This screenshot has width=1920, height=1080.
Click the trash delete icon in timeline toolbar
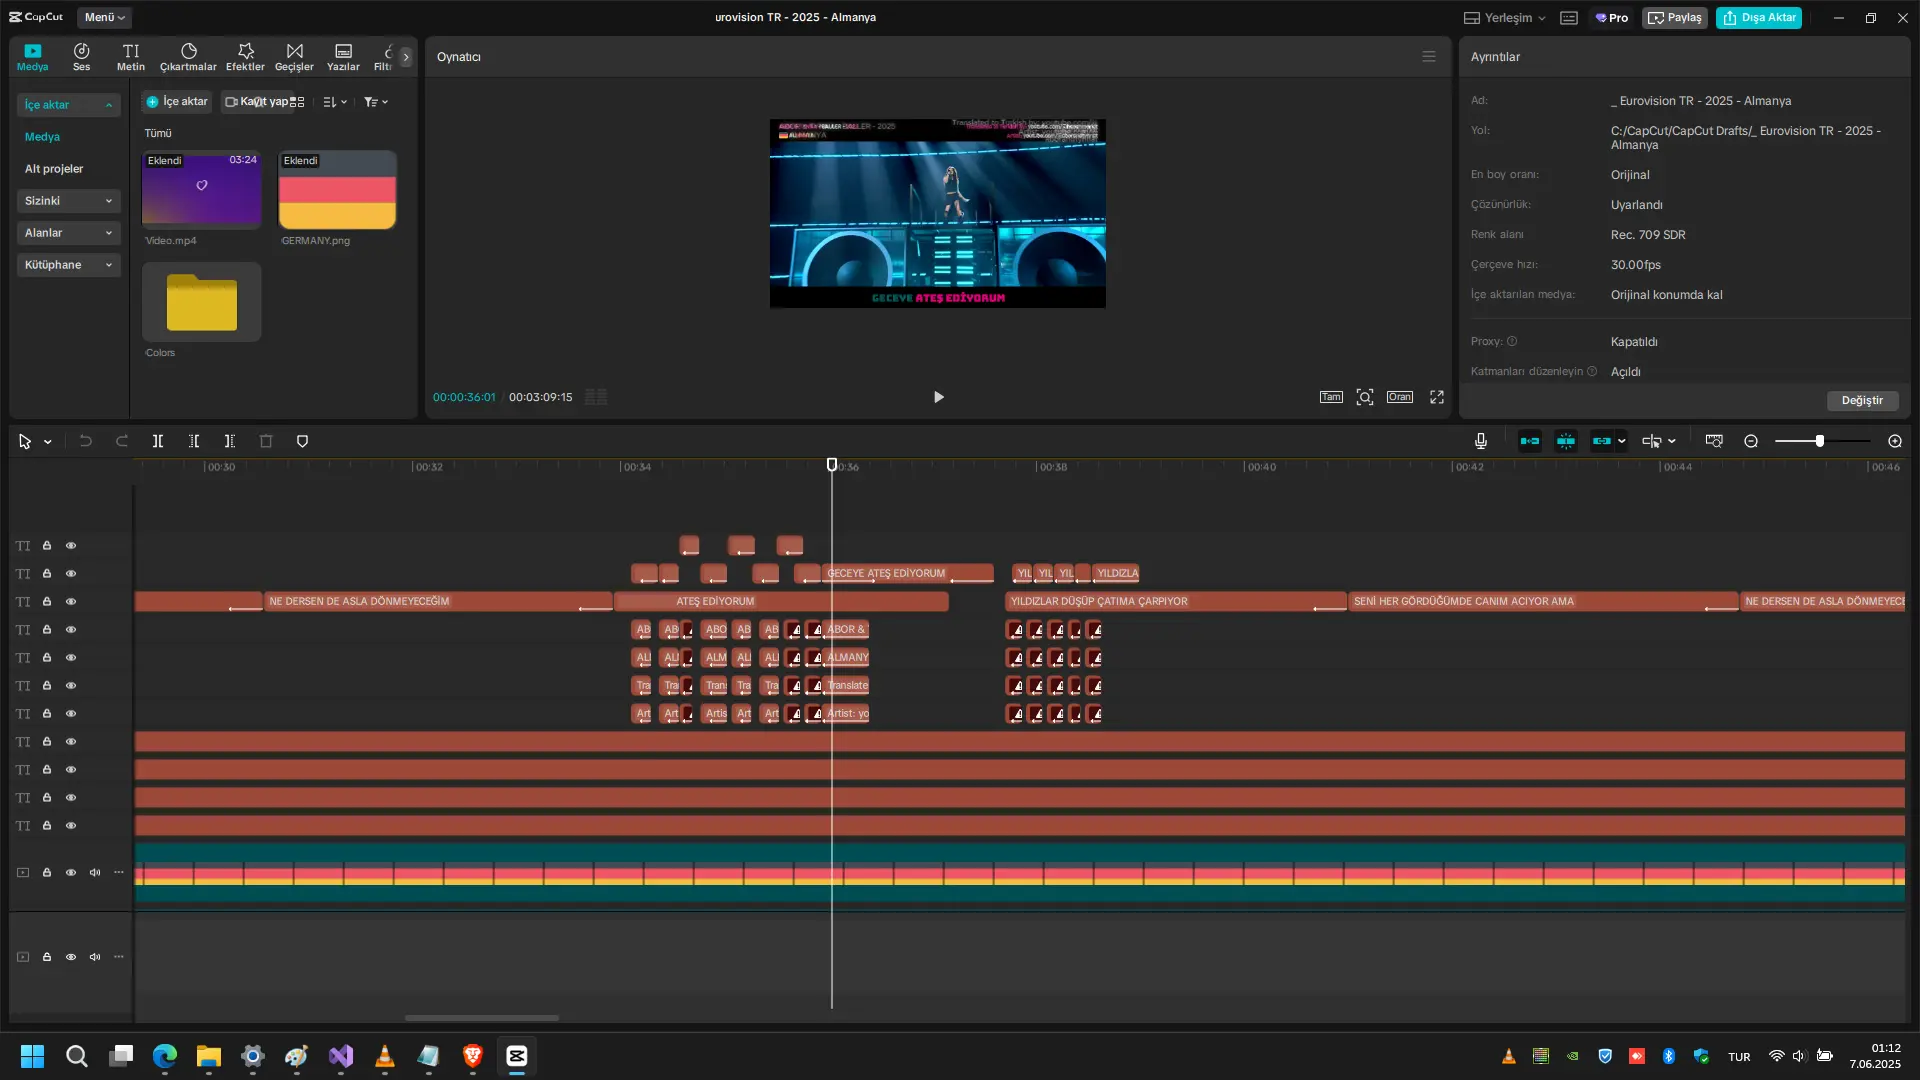(266, 441)
